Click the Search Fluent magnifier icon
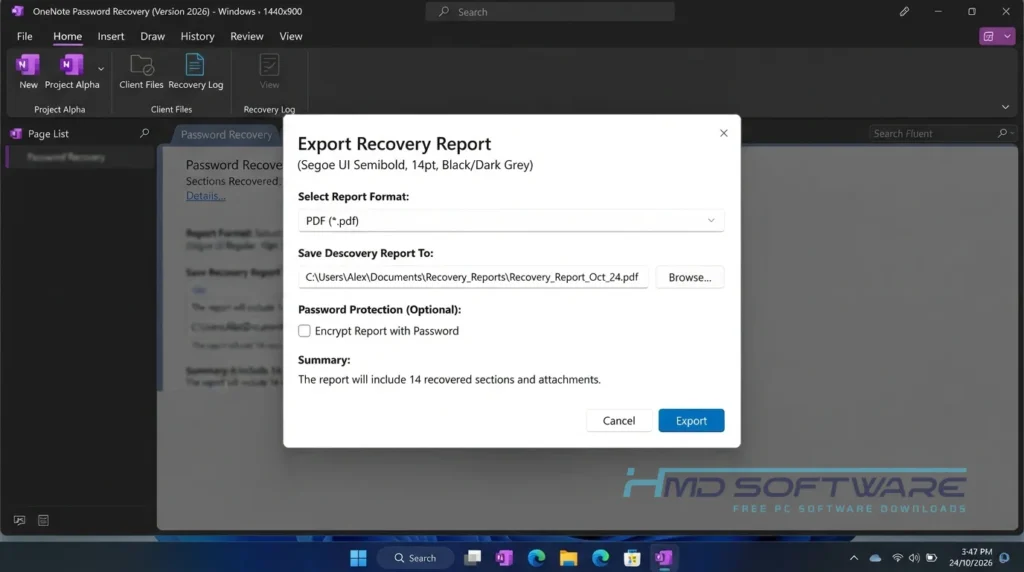The image size is (1024, 572). click(x=1002, y=133)
